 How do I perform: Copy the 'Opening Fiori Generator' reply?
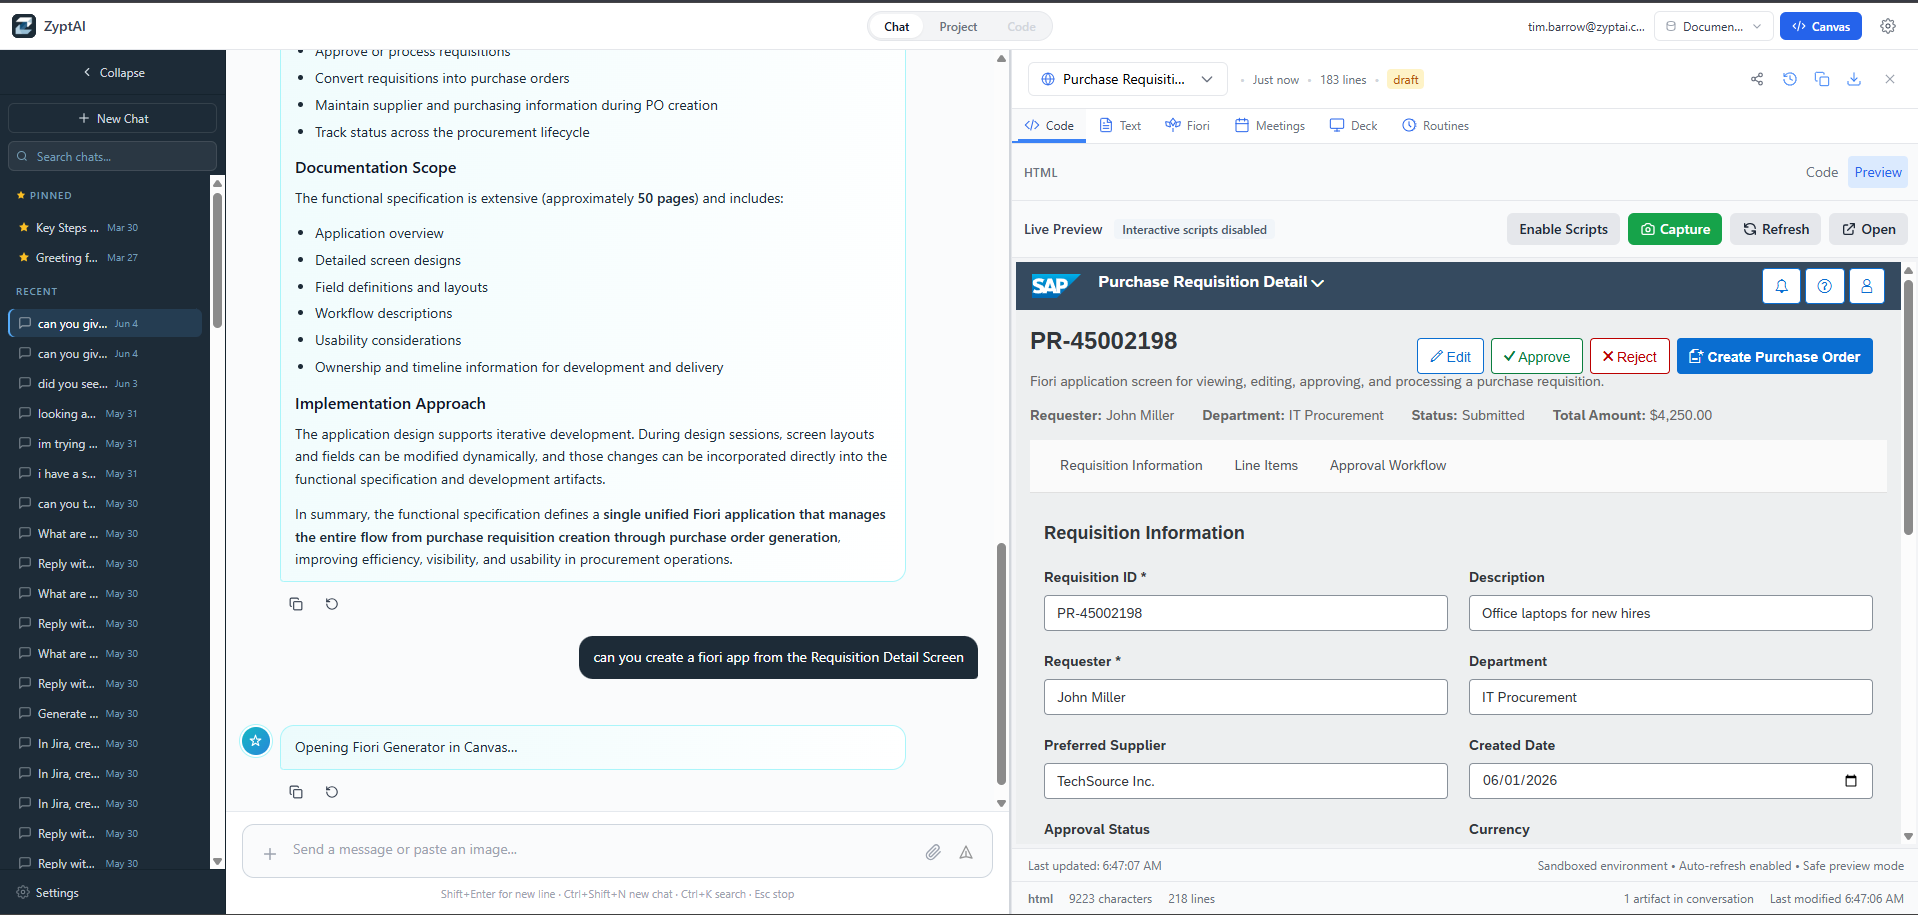click(296, 792)
